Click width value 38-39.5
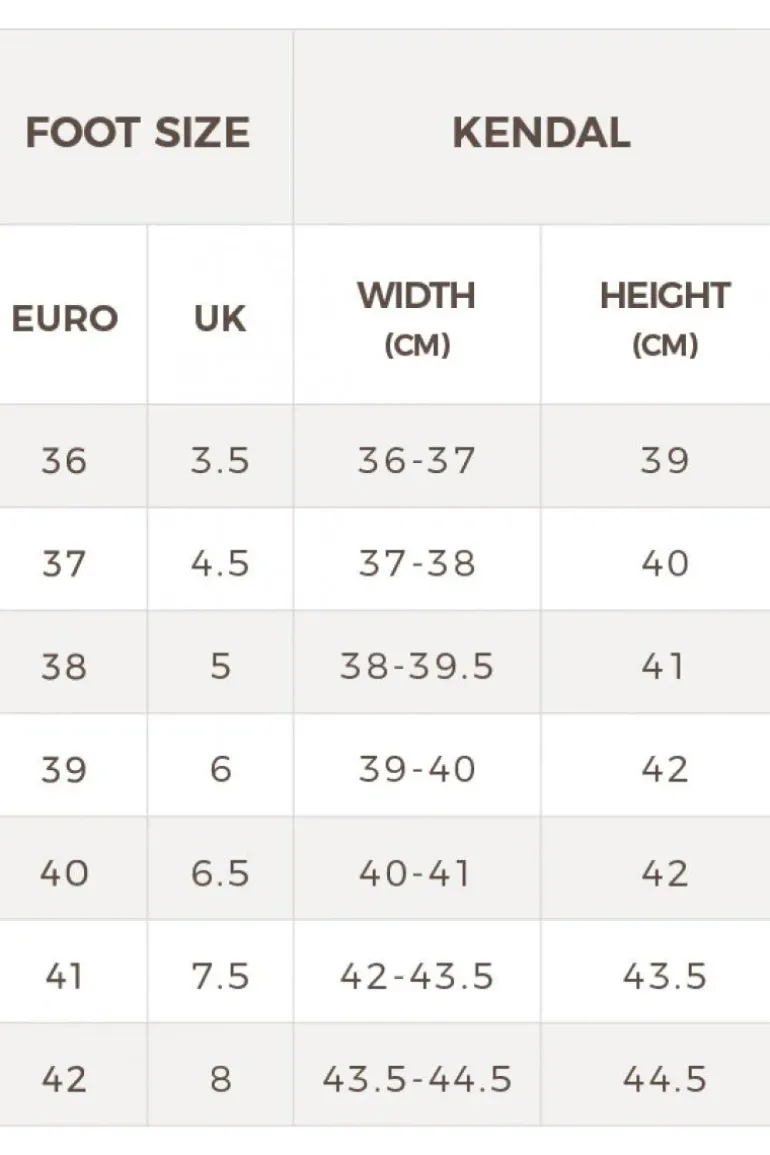Image resolution: width=770 pixels, height=1155 pixels. coord(416,667)
